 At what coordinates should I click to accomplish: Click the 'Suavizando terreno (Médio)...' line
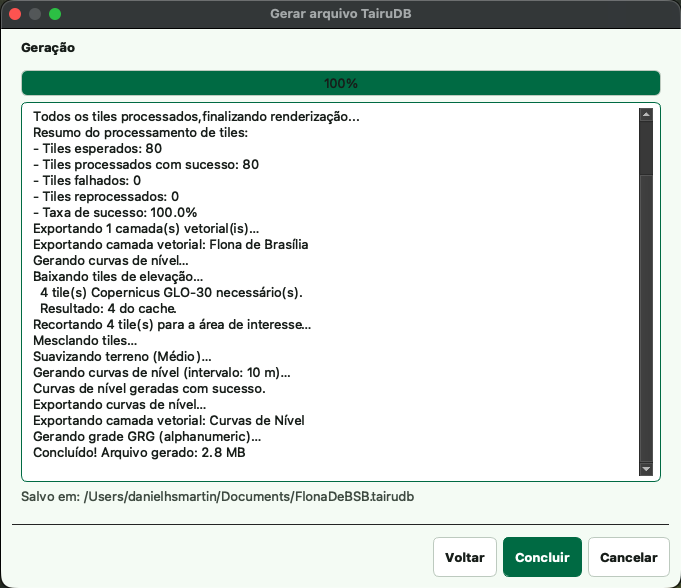click(x=122, y=357)
